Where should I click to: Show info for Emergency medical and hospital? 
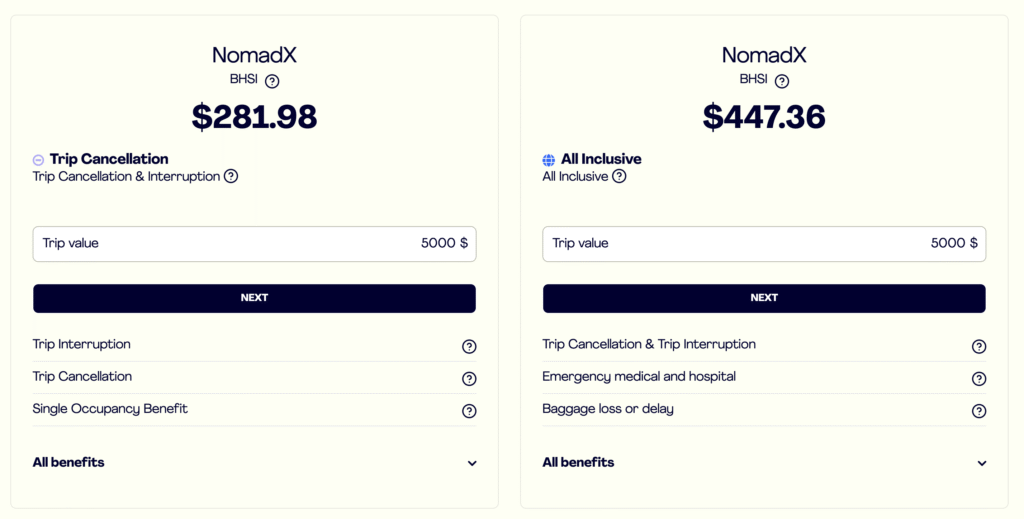979,378
